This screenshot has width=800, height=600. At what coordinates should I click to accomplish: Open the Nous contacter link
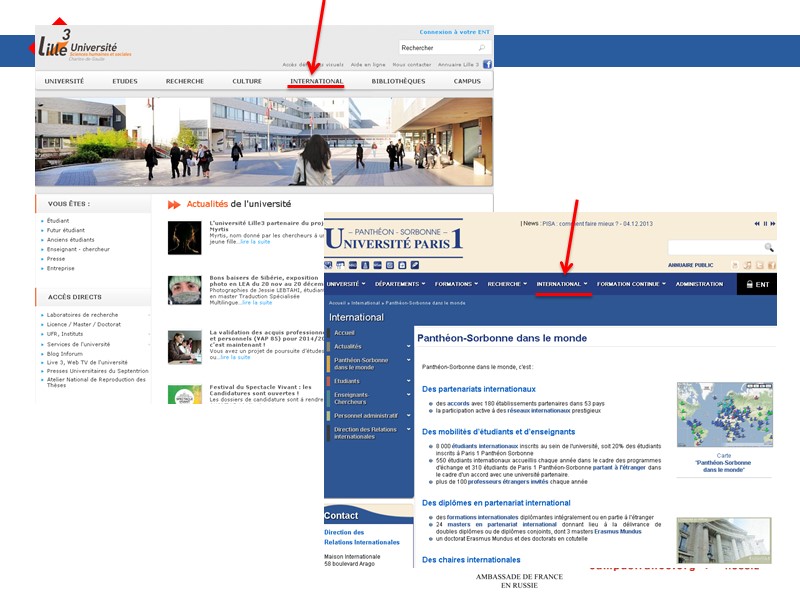tap(412, 64)
